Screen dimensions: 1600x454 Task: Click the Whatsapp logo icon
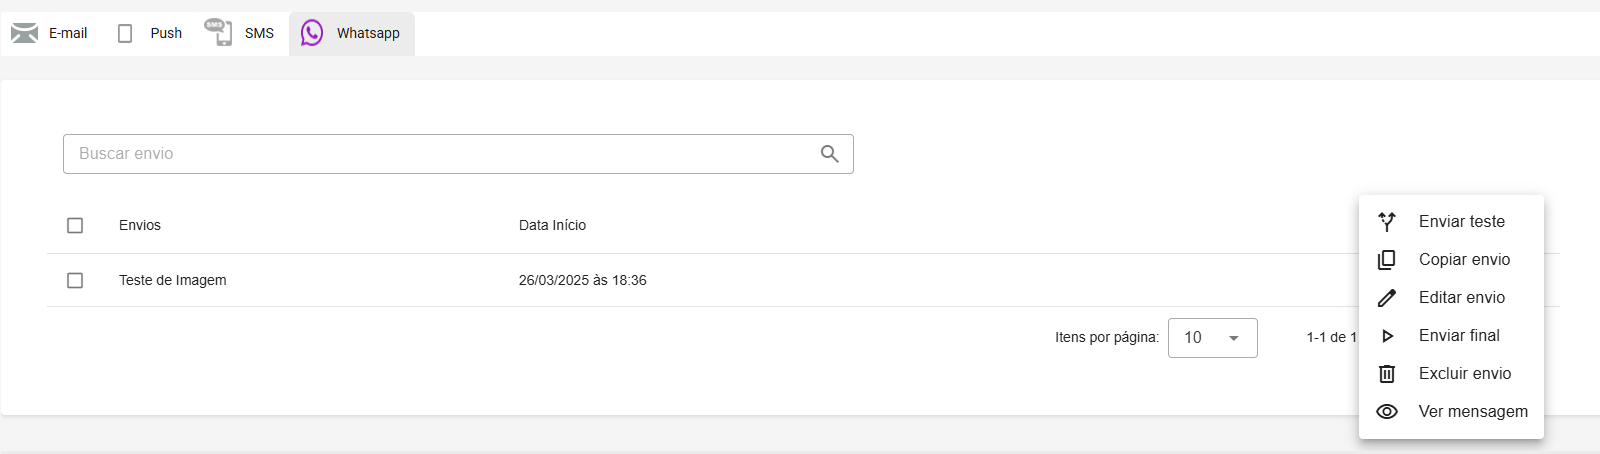[x=312, y=33]
